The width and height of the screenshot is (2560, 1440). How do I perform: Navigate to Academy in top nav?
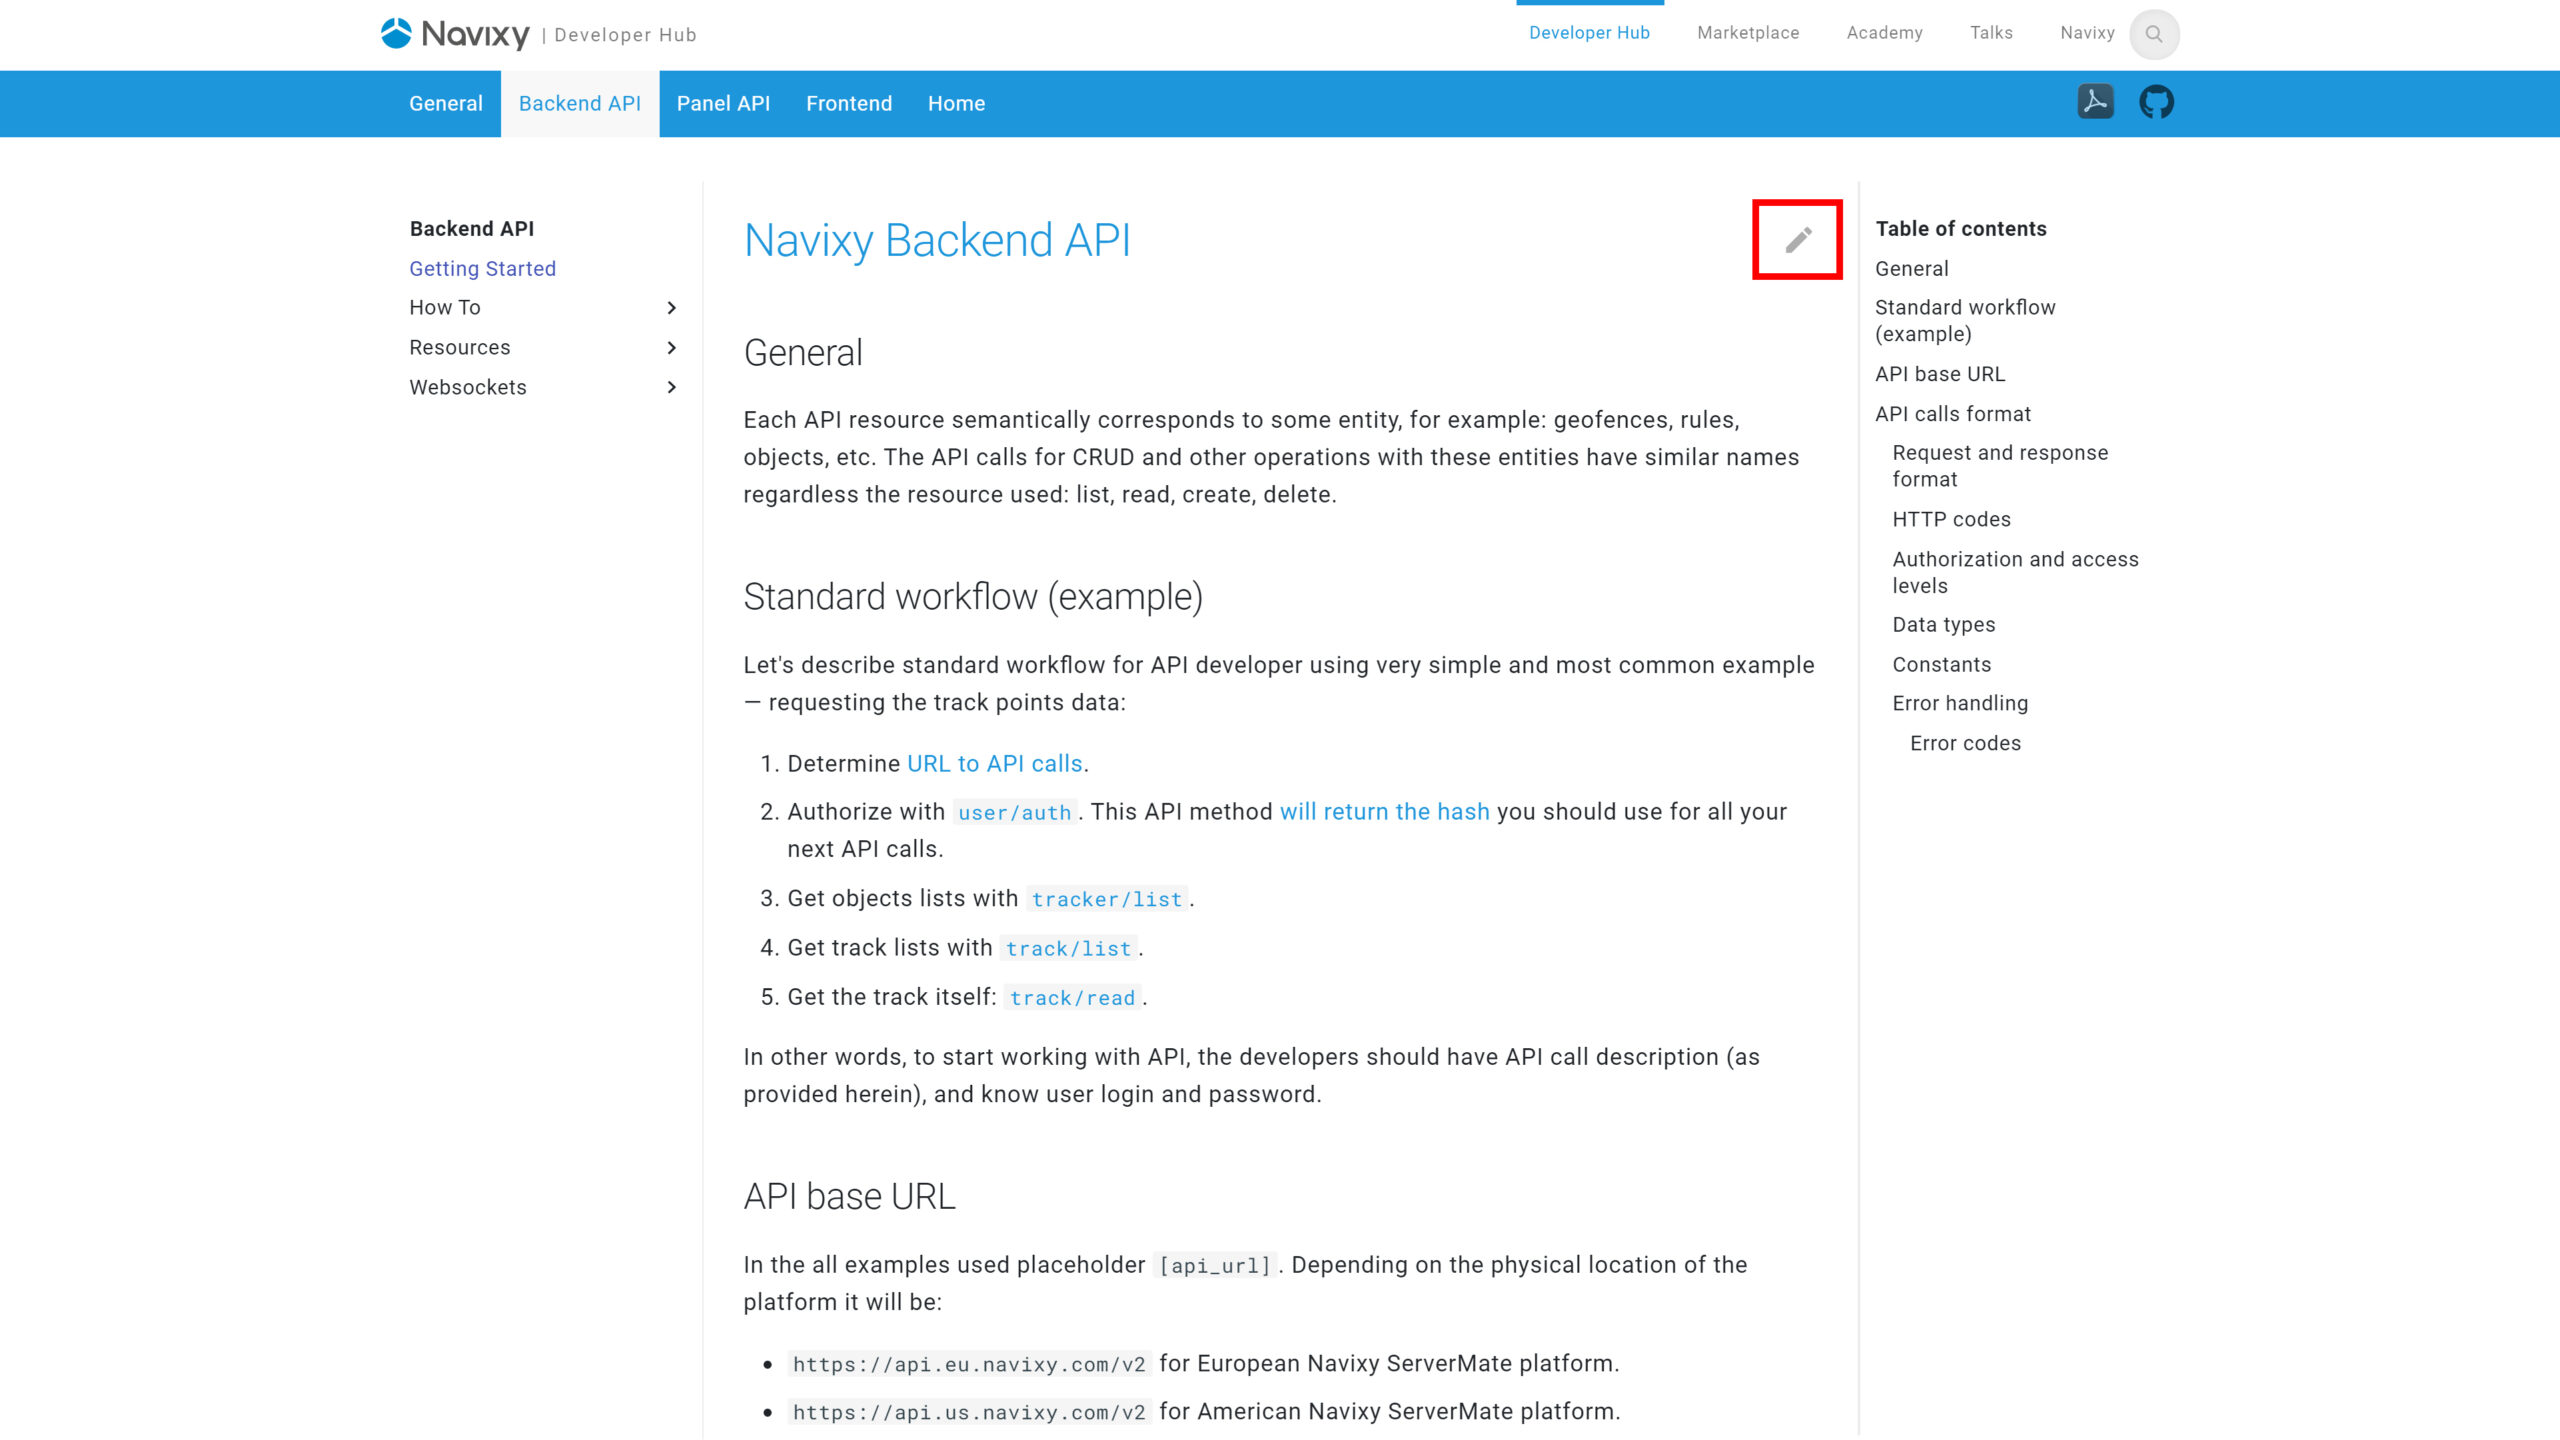click(1885, 33)
